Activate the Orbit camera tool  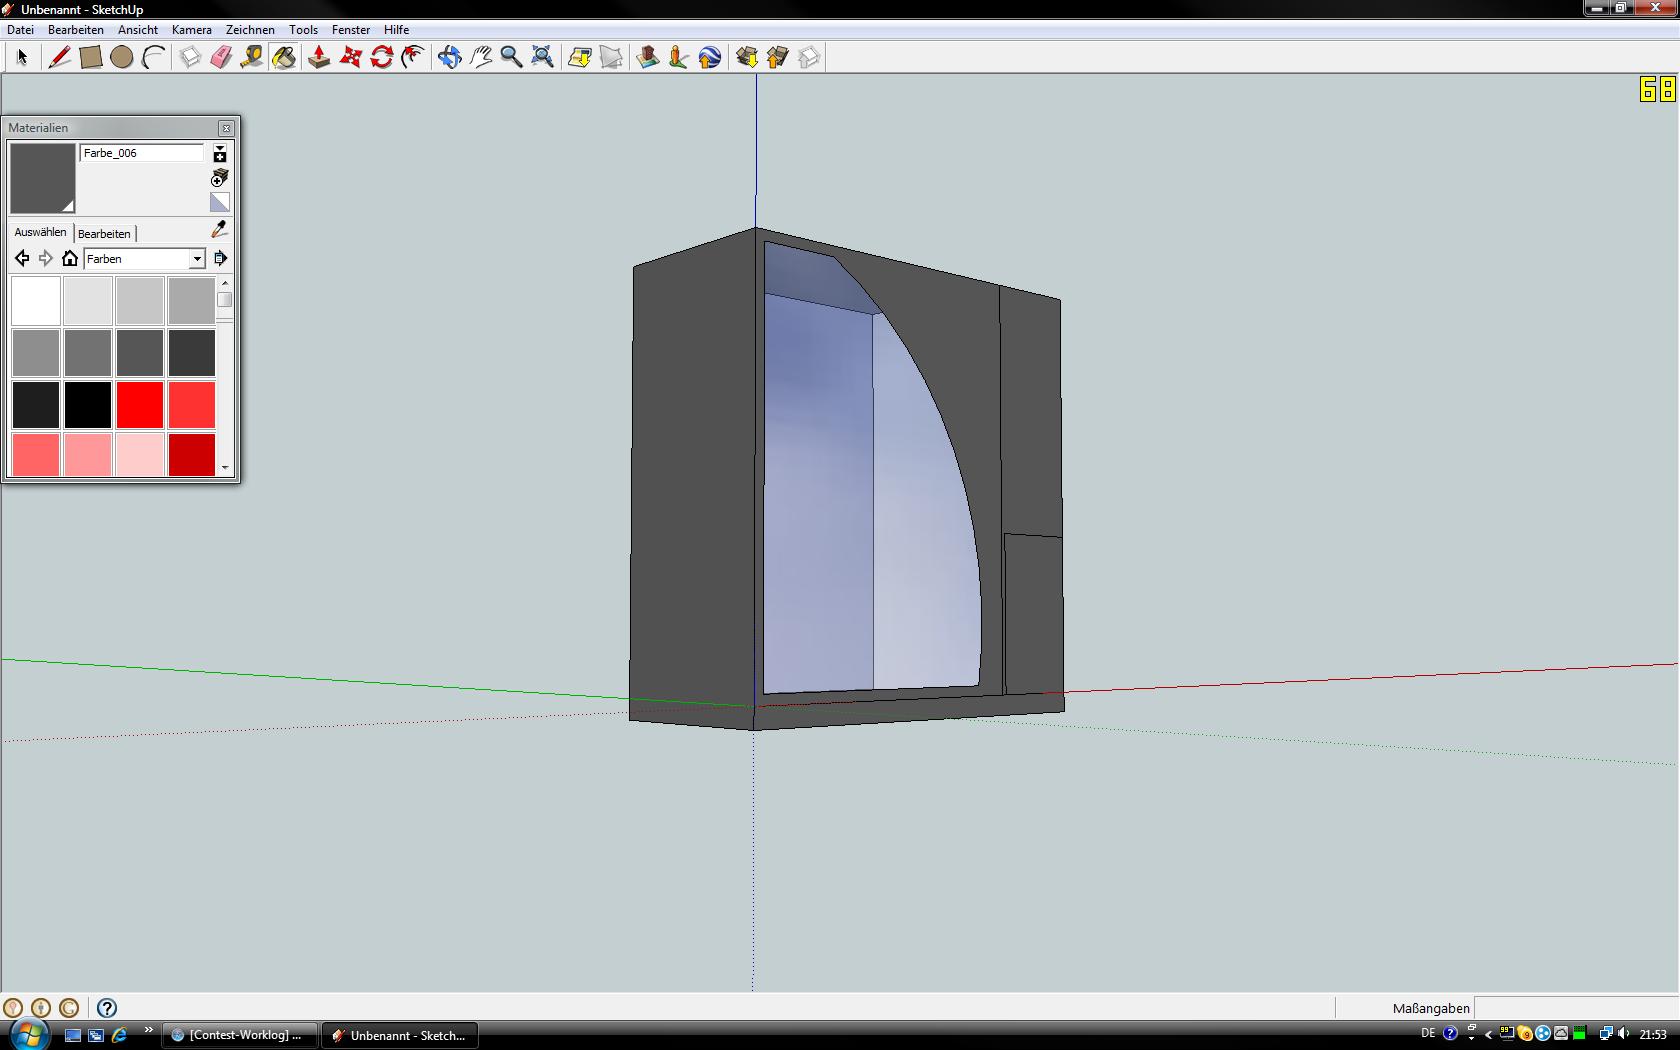tap(449, 57)
